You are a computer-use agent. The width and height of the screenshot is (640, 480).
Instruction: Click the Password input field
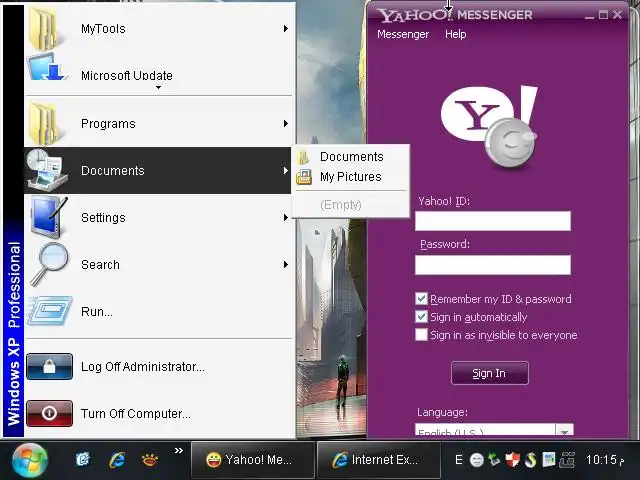[493, 264]
